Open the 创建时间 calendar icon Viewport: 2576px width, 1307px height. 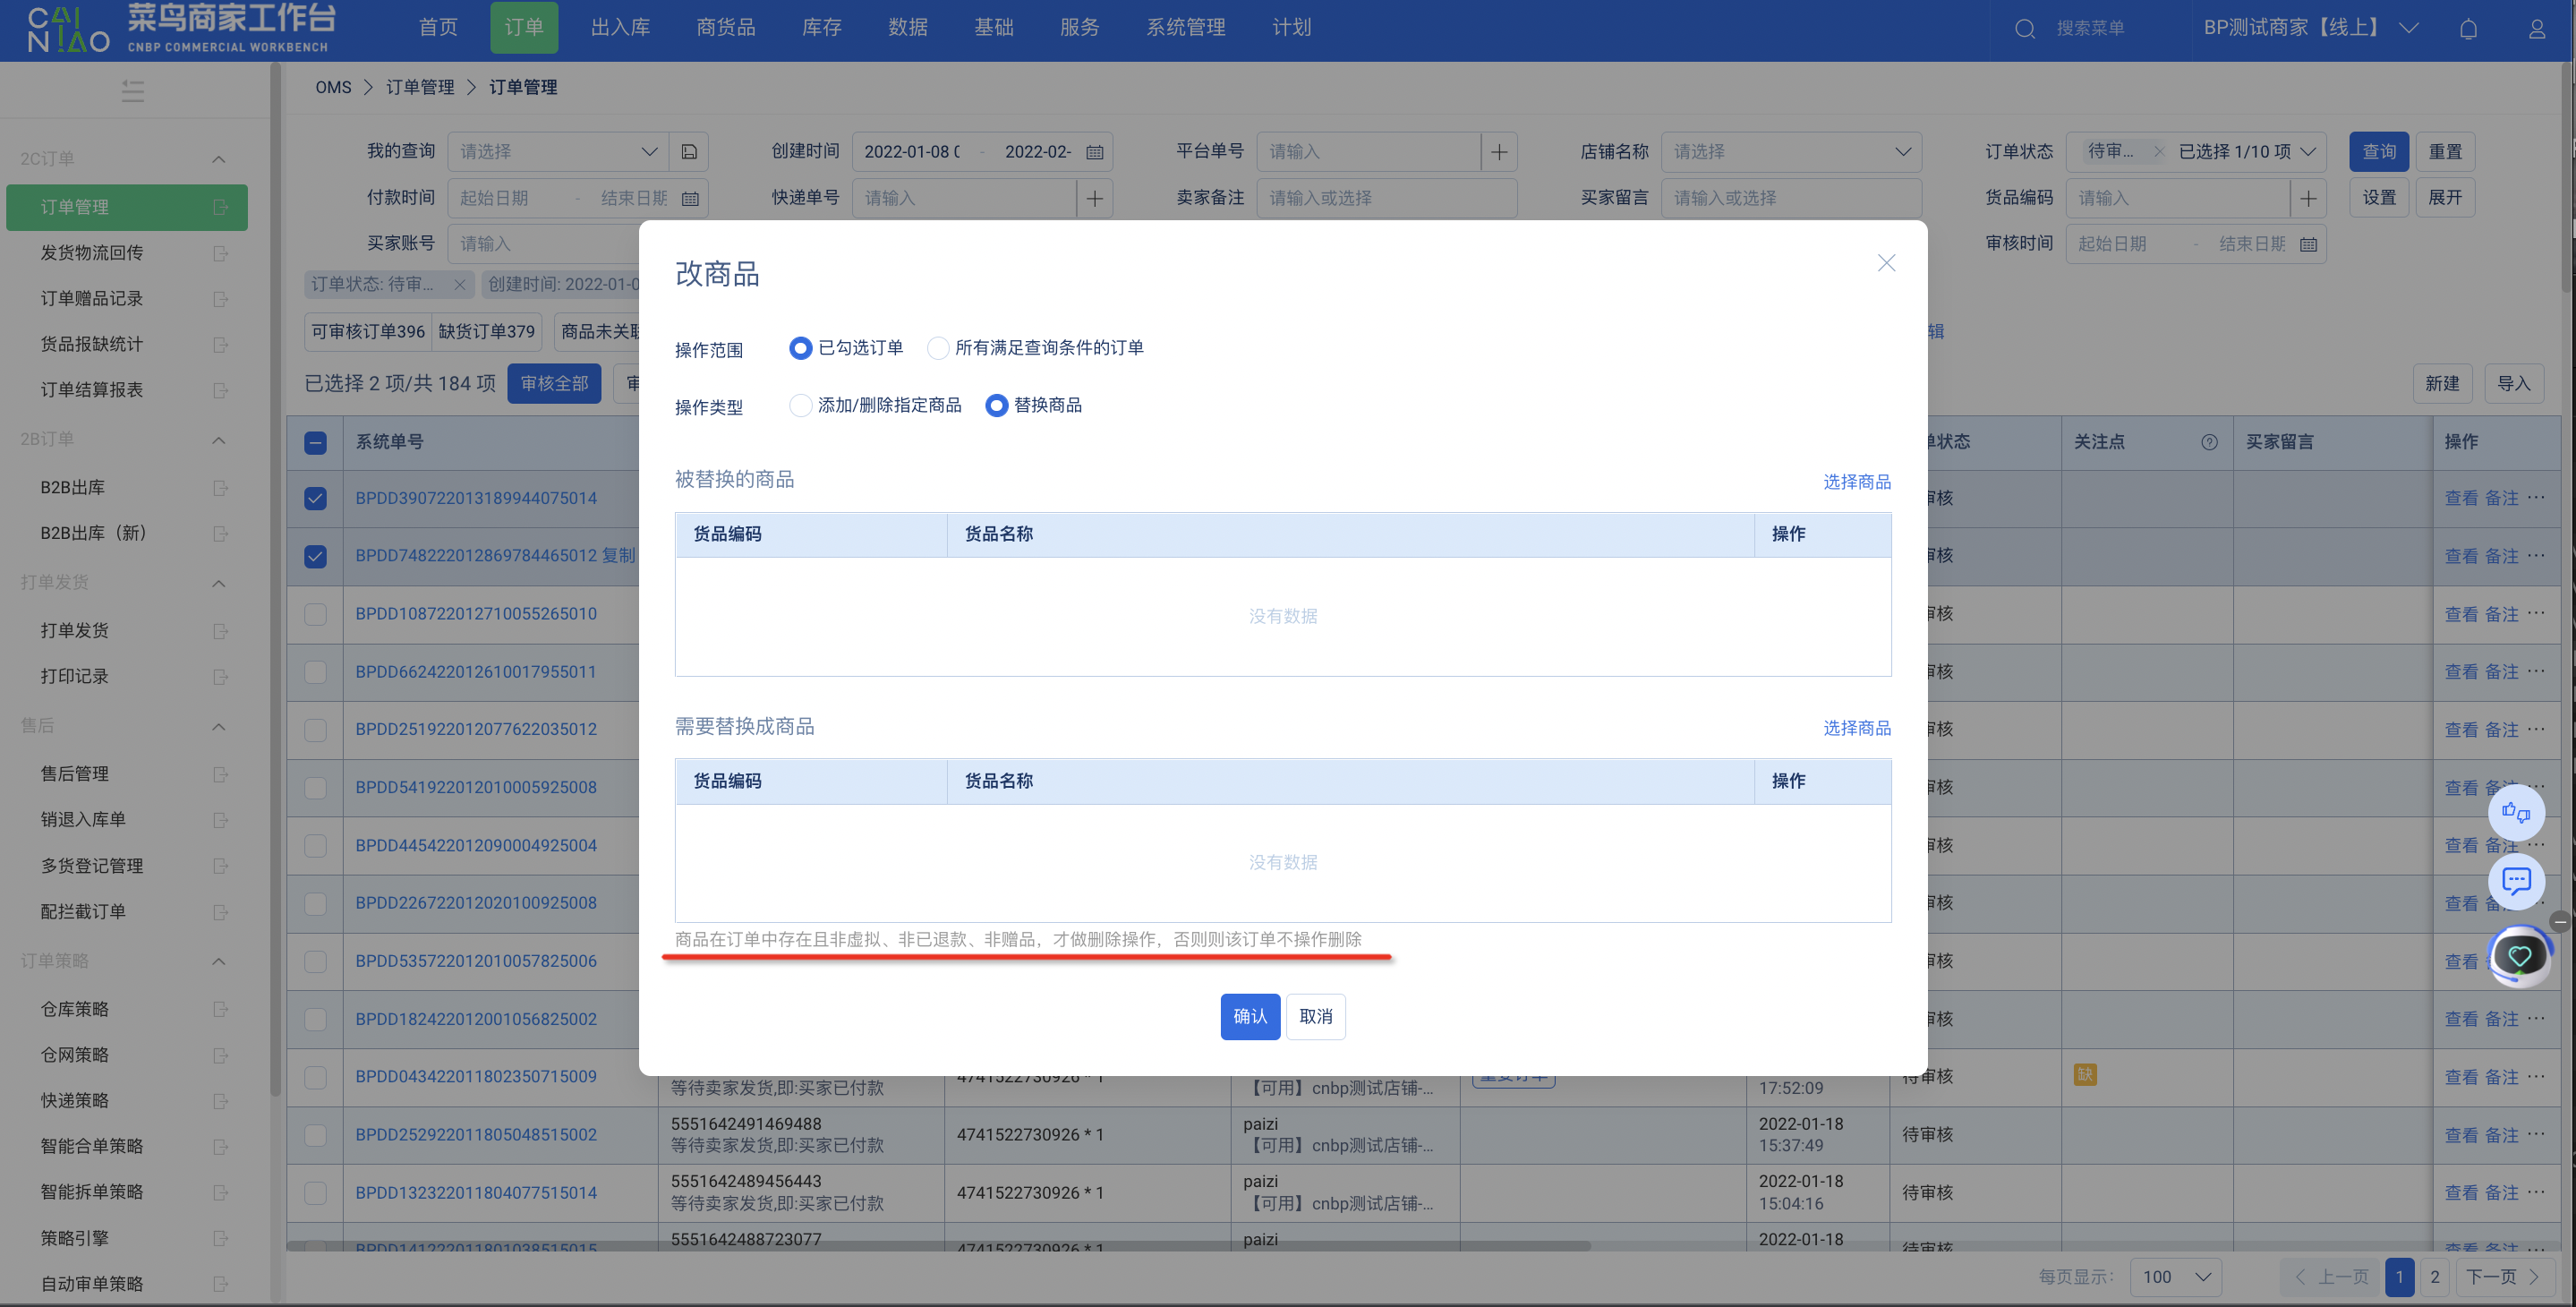click(1094, 152)
